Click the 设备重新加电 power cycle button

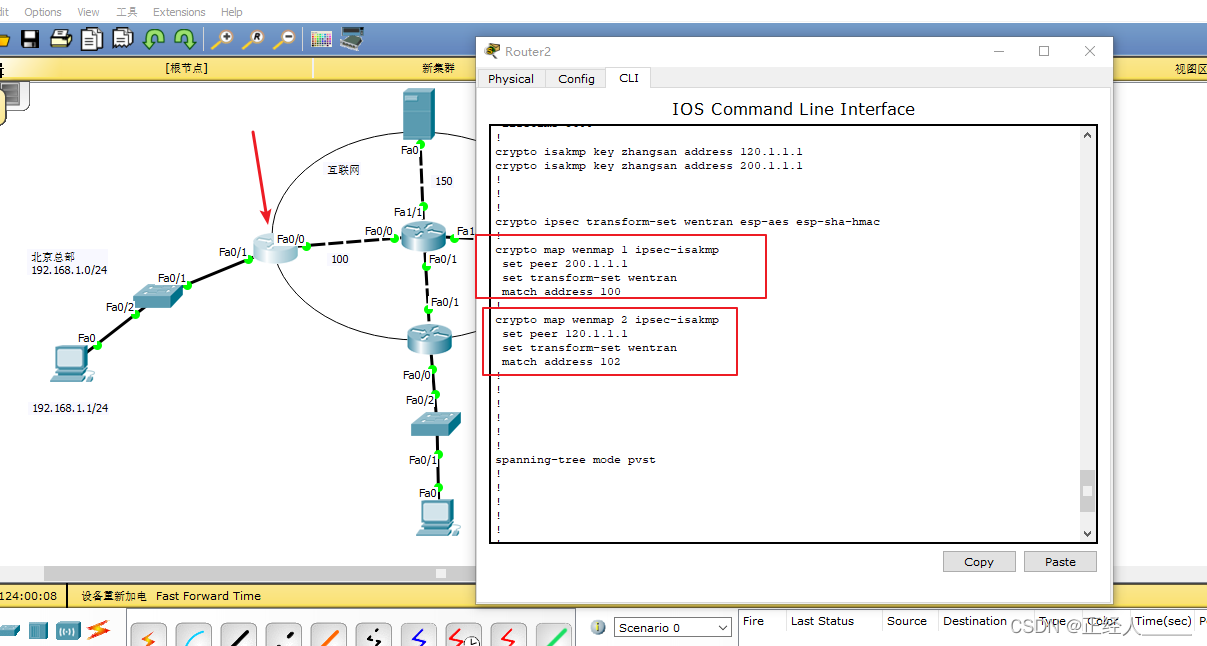click(x=114, y=595)
